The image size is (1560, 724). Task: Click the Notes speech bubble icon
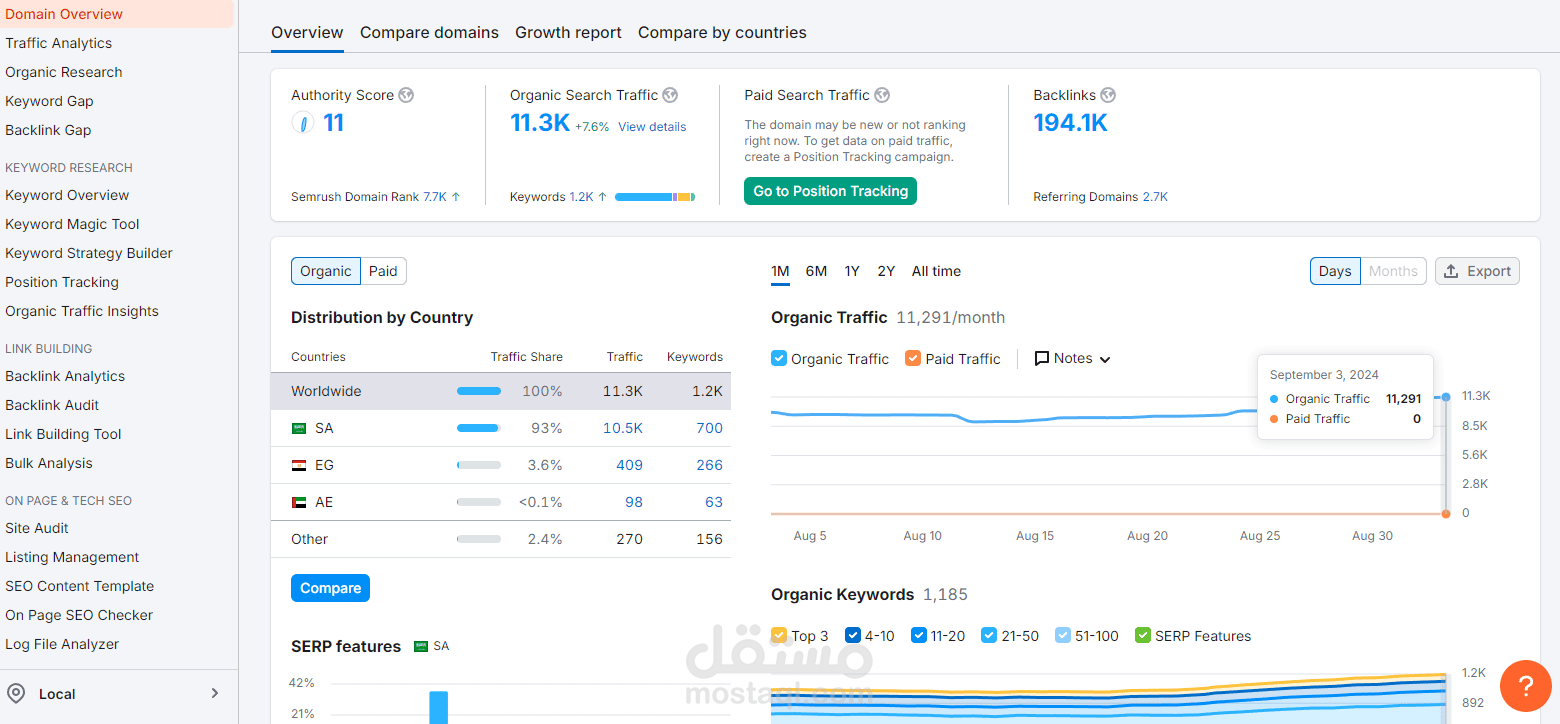(x=1042, y=358)
